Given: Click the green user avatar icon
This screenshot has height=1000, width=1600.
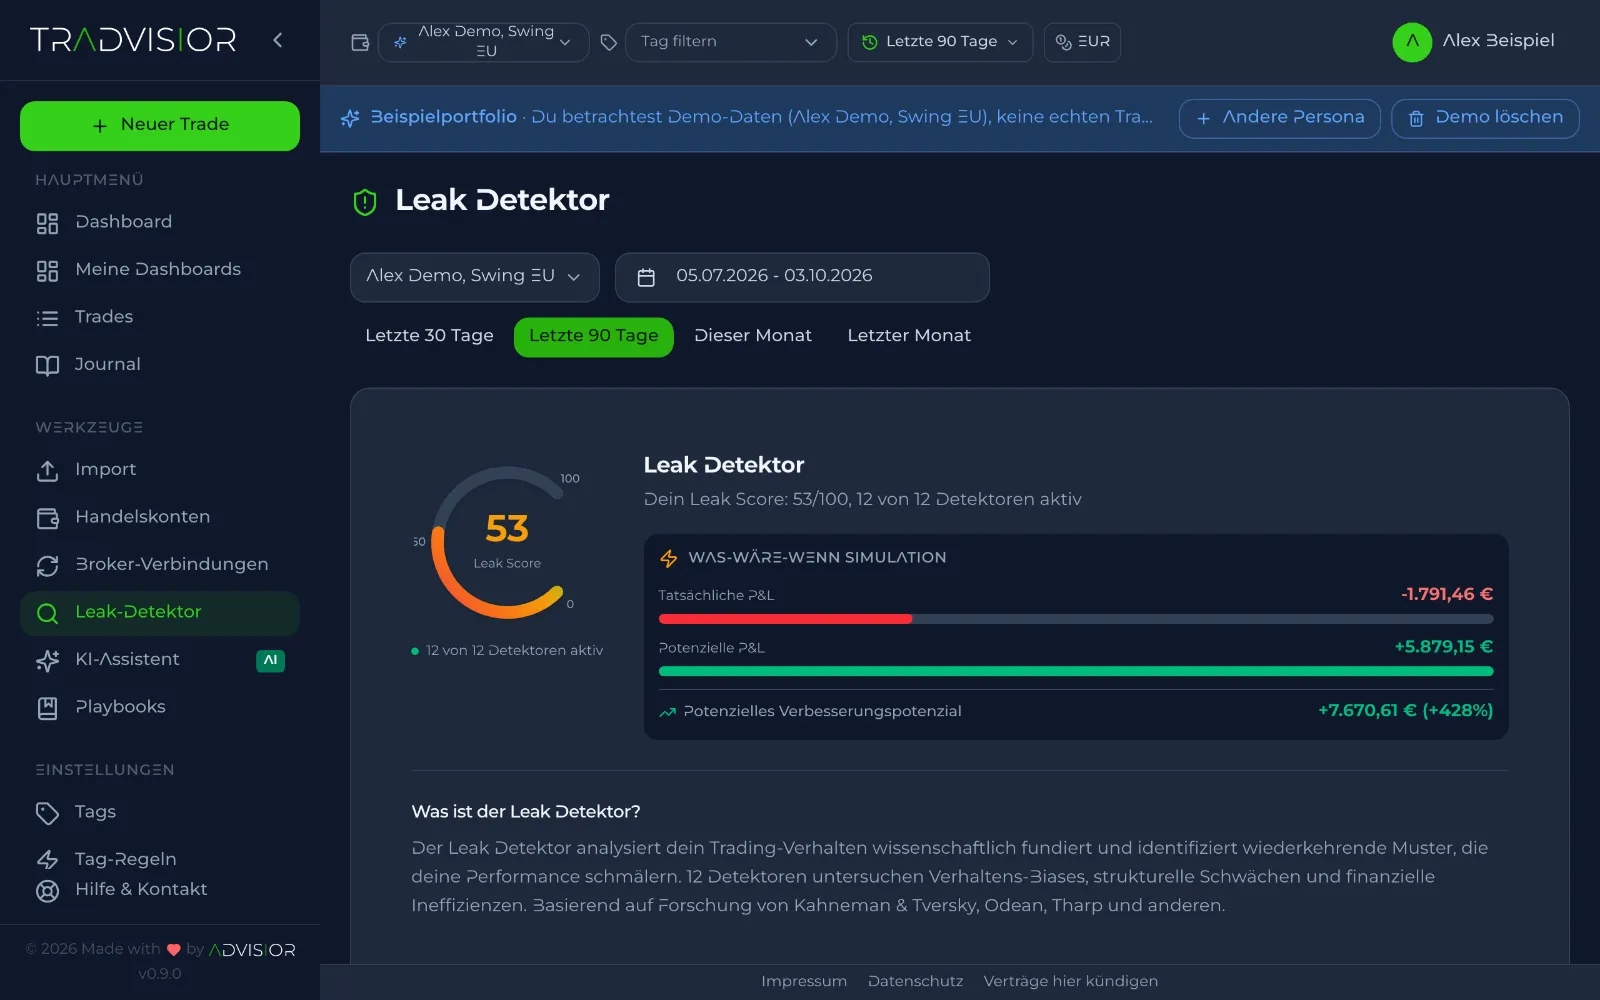Looking at the screenshot, I should [1412, 42].
